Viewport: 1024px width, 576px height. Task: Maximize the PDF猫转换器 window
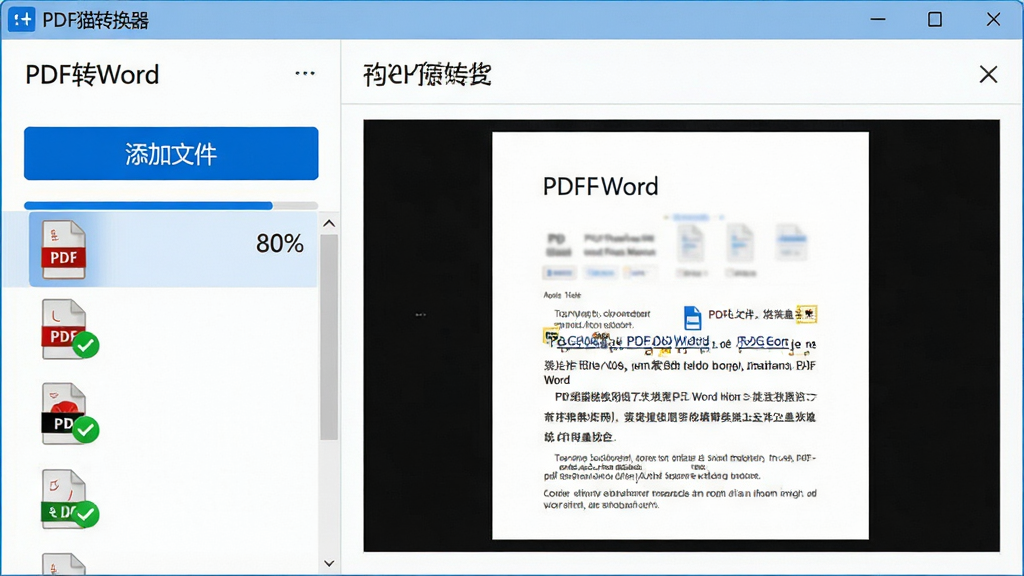tap(935, 20)
